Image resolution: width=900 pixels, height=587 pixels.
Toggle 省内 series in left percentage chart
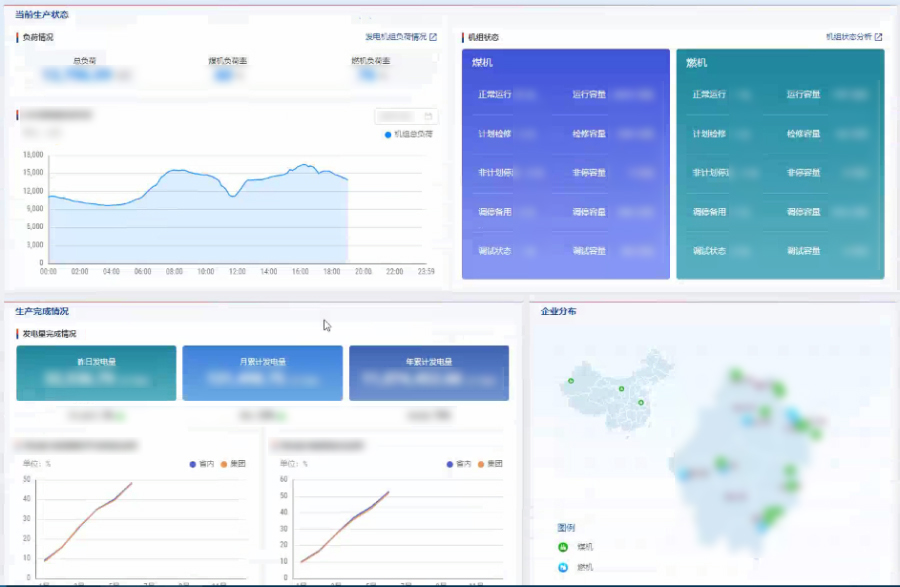click(x=199, y=464)
